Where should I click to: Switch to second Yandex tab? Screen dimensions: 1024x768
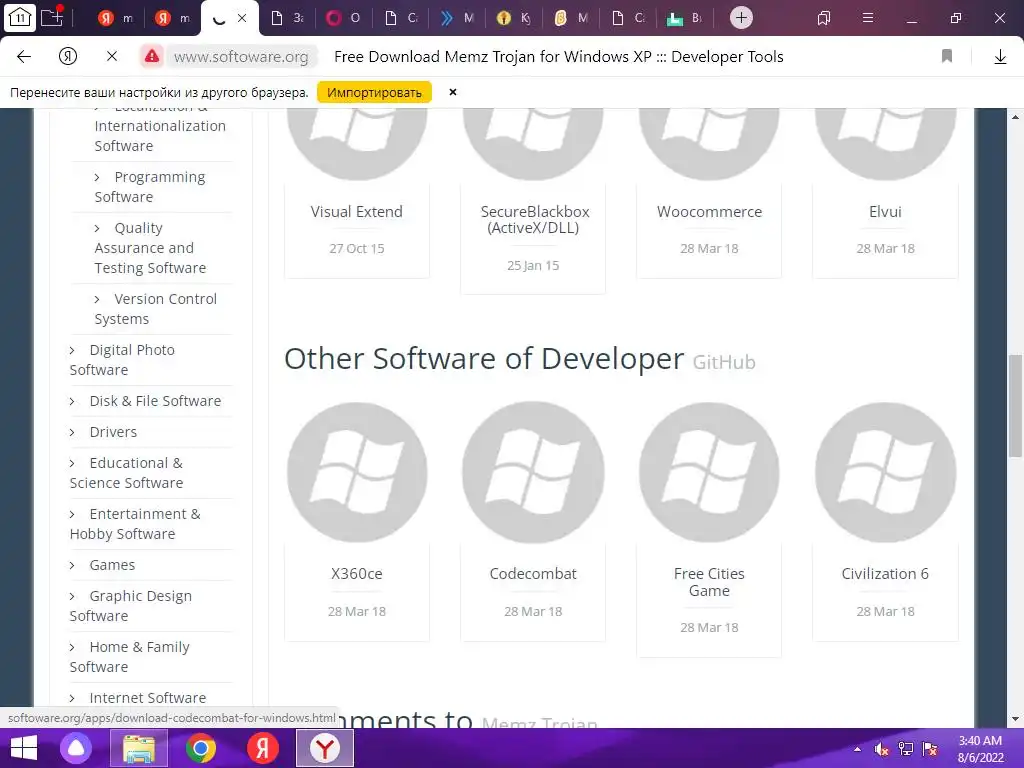coord(172,18)
